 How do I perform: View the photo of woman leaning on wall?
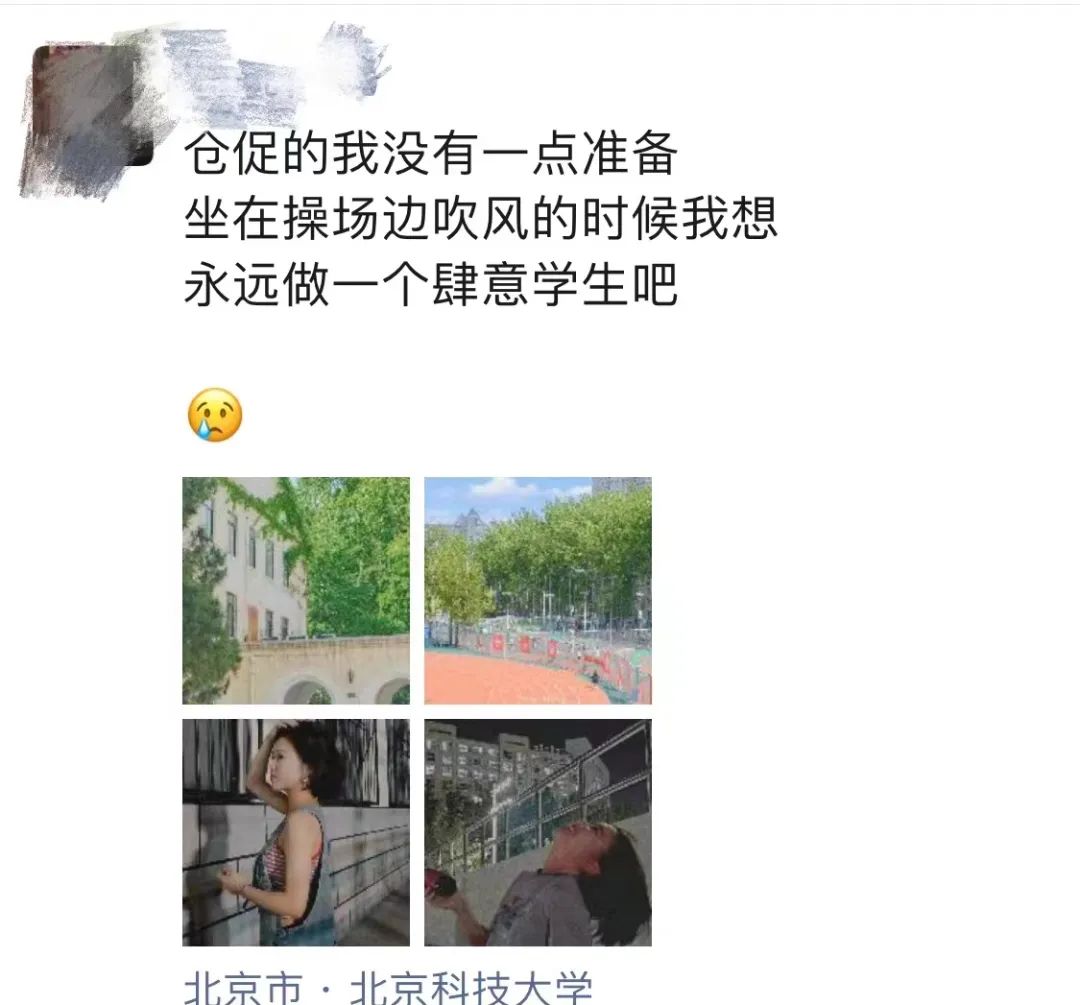click(x=296, y=832)
